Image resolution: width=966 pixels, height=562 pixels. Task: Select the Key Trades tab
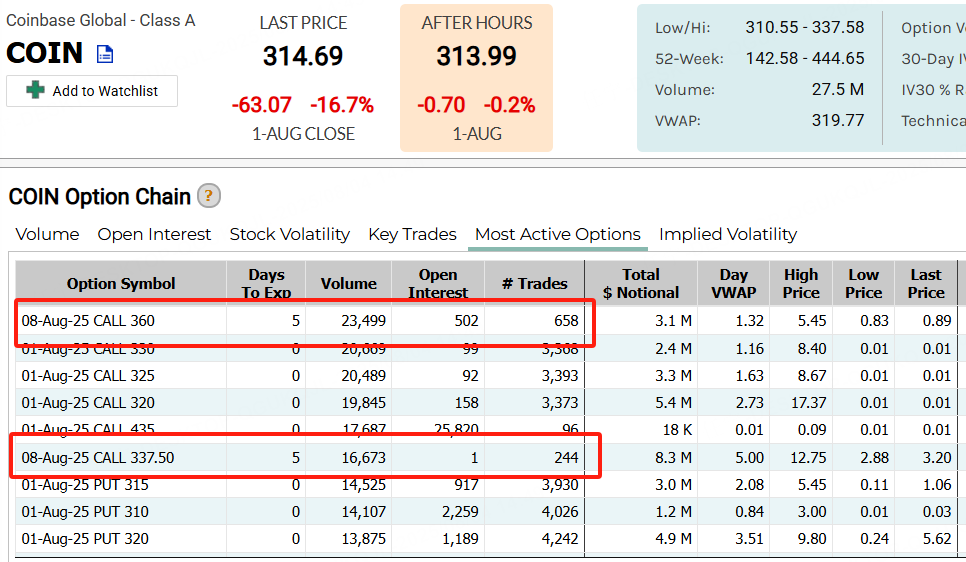coord(412,234)
